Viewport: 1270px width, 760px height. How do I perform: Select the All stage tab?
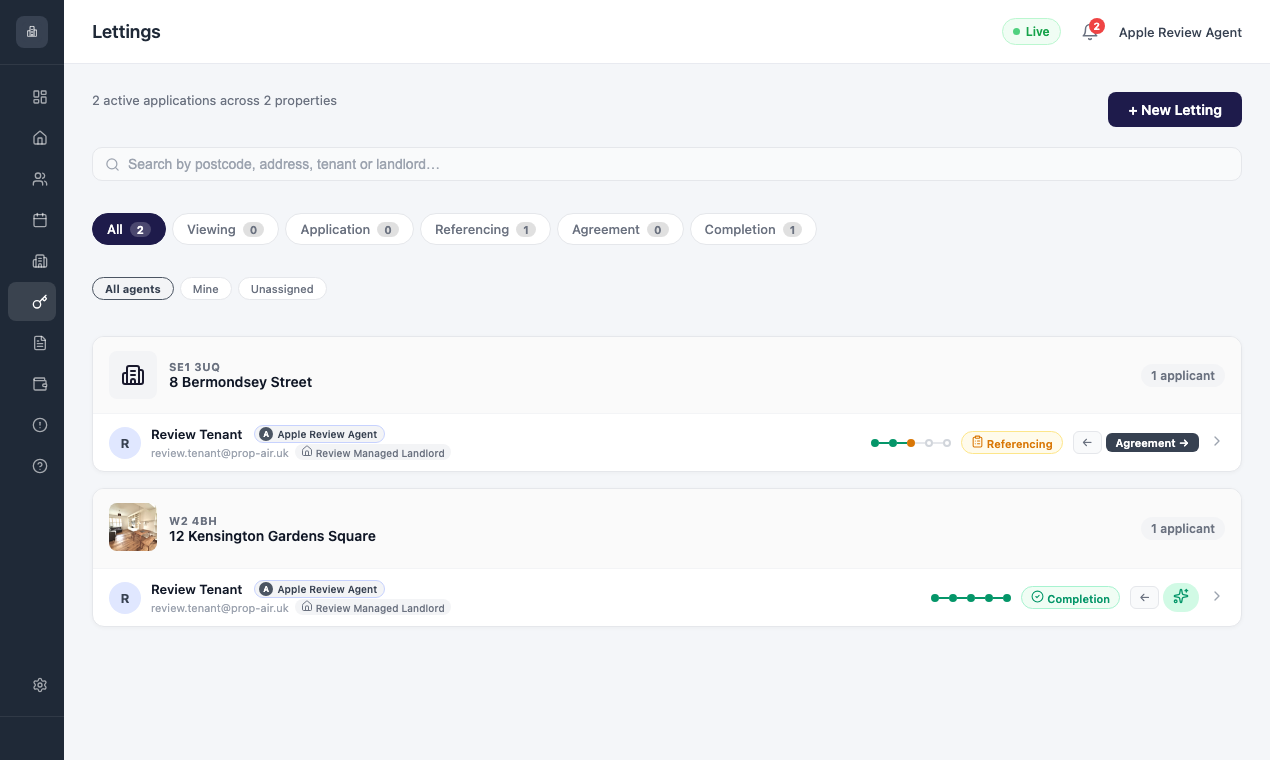[129, 229]
